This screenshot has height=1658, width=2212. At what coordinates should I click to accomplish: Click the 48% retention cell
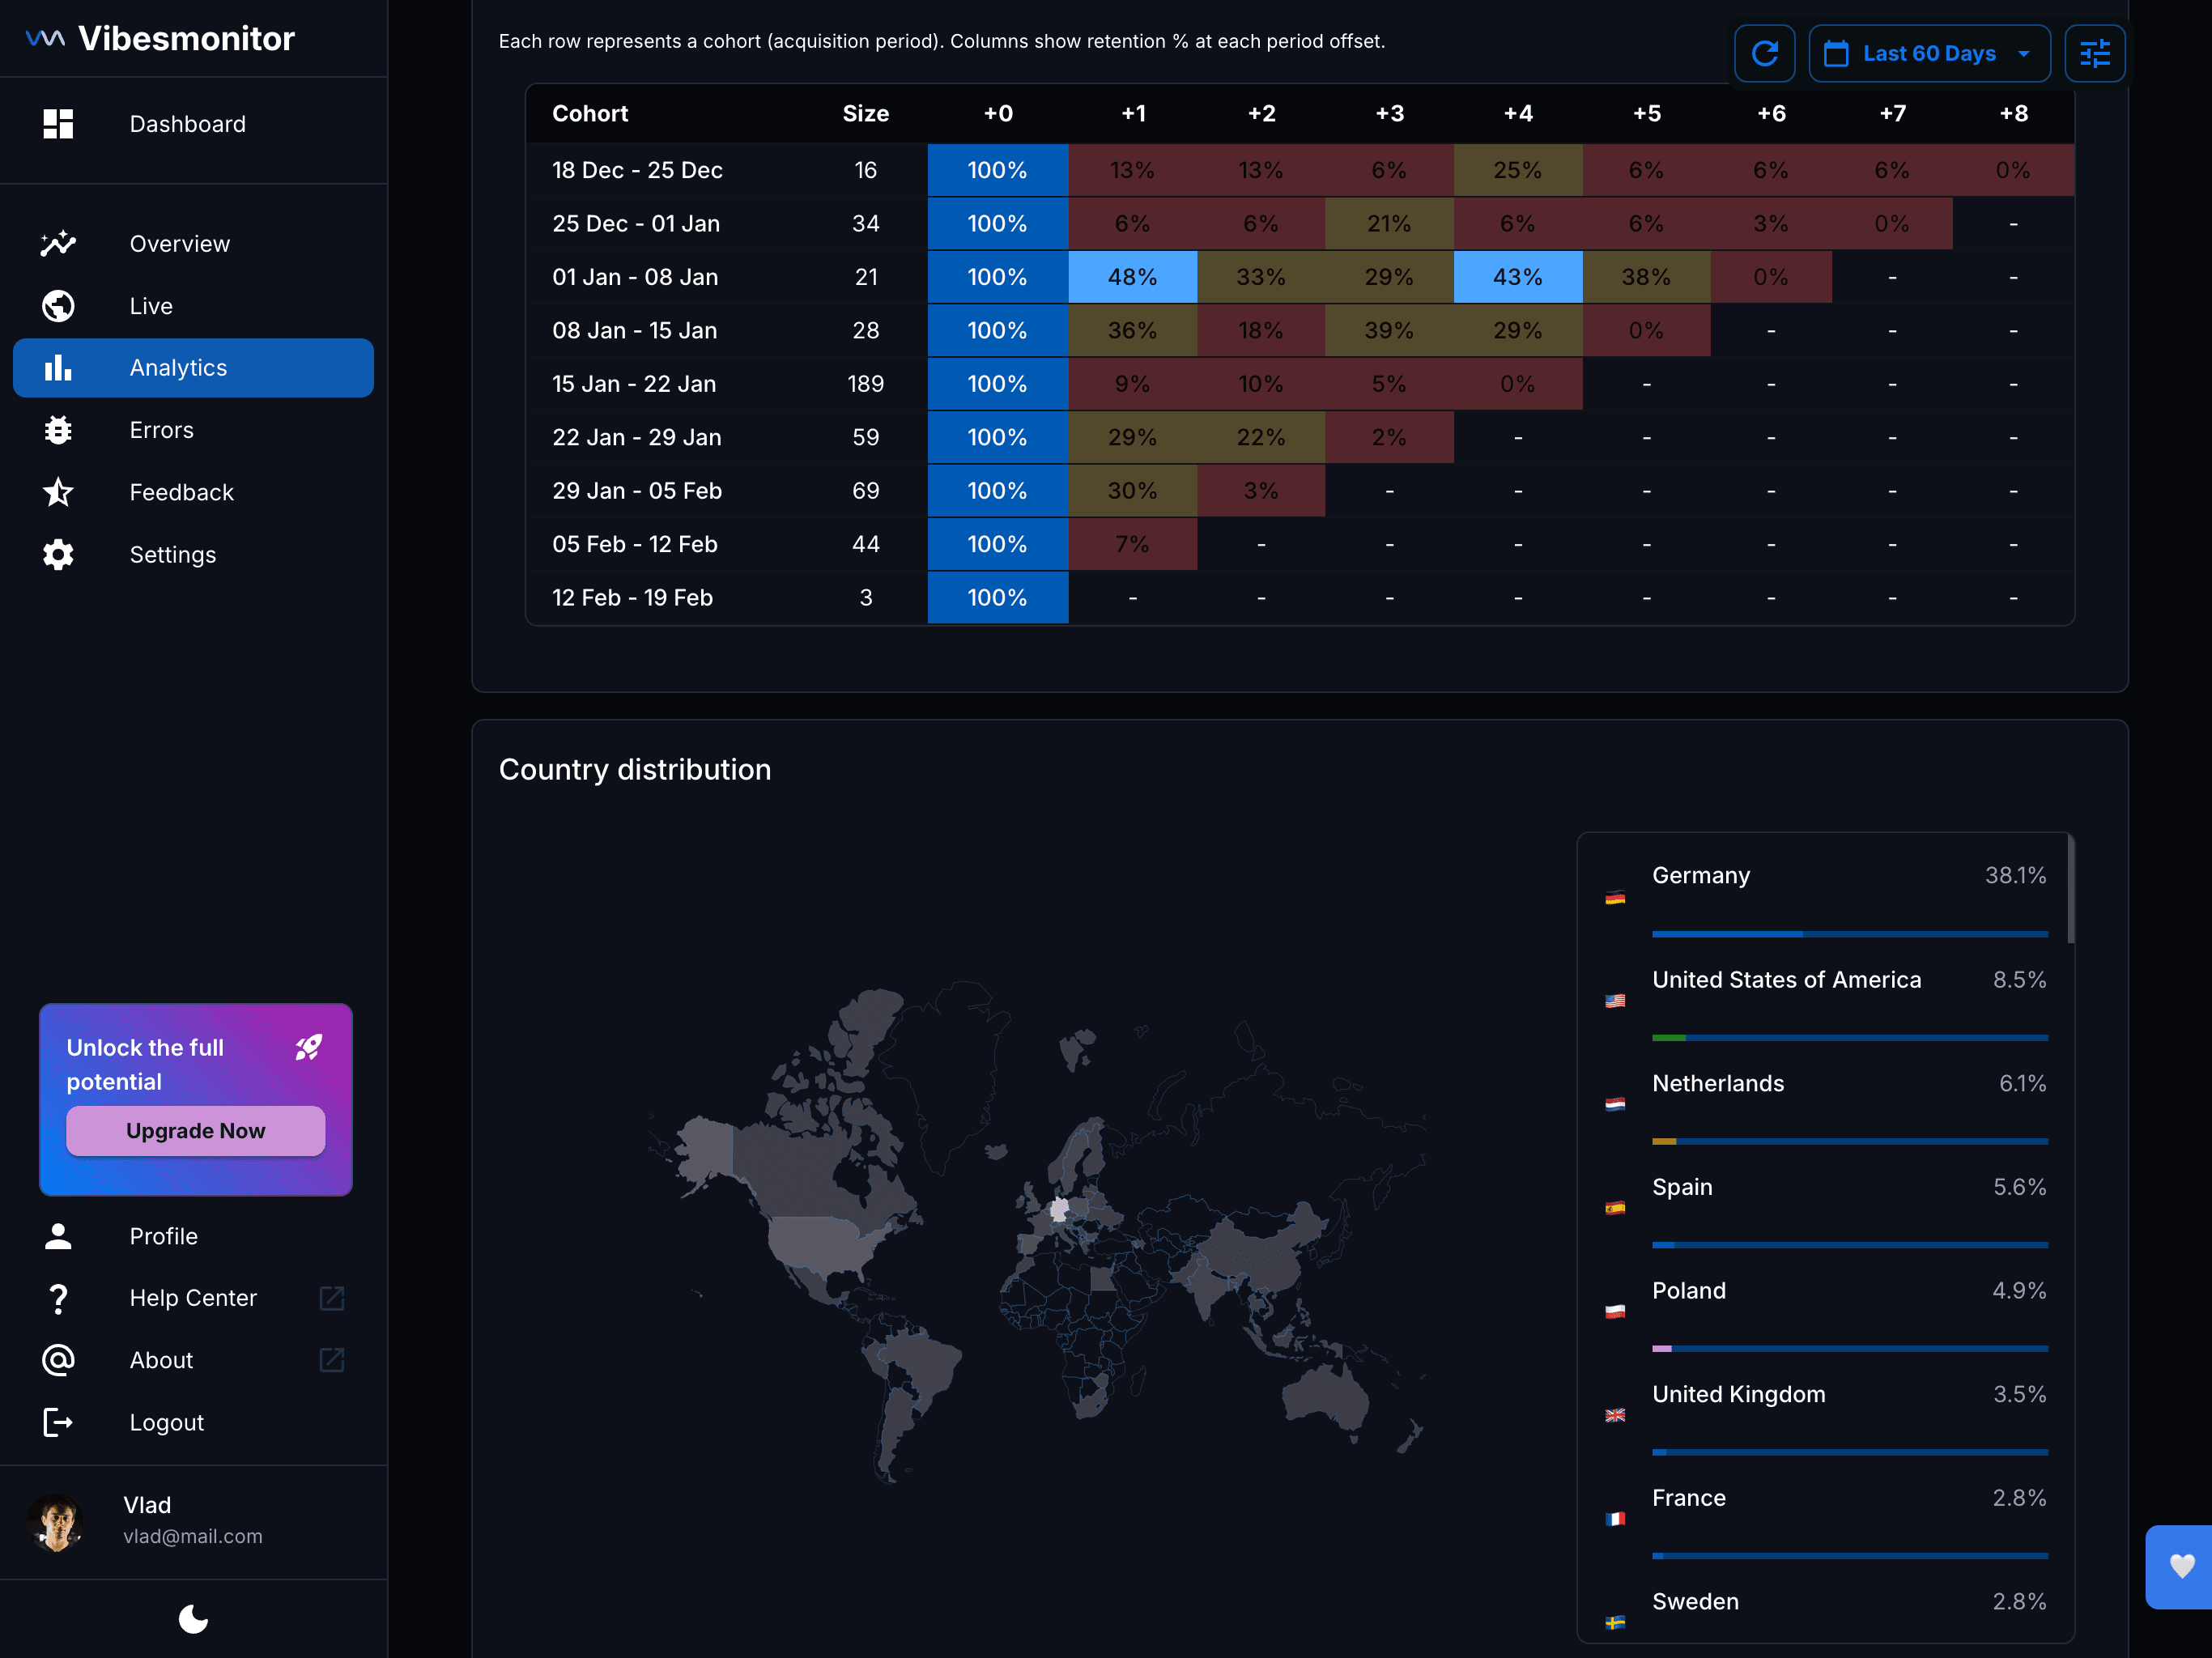(x=1132, y=277)
